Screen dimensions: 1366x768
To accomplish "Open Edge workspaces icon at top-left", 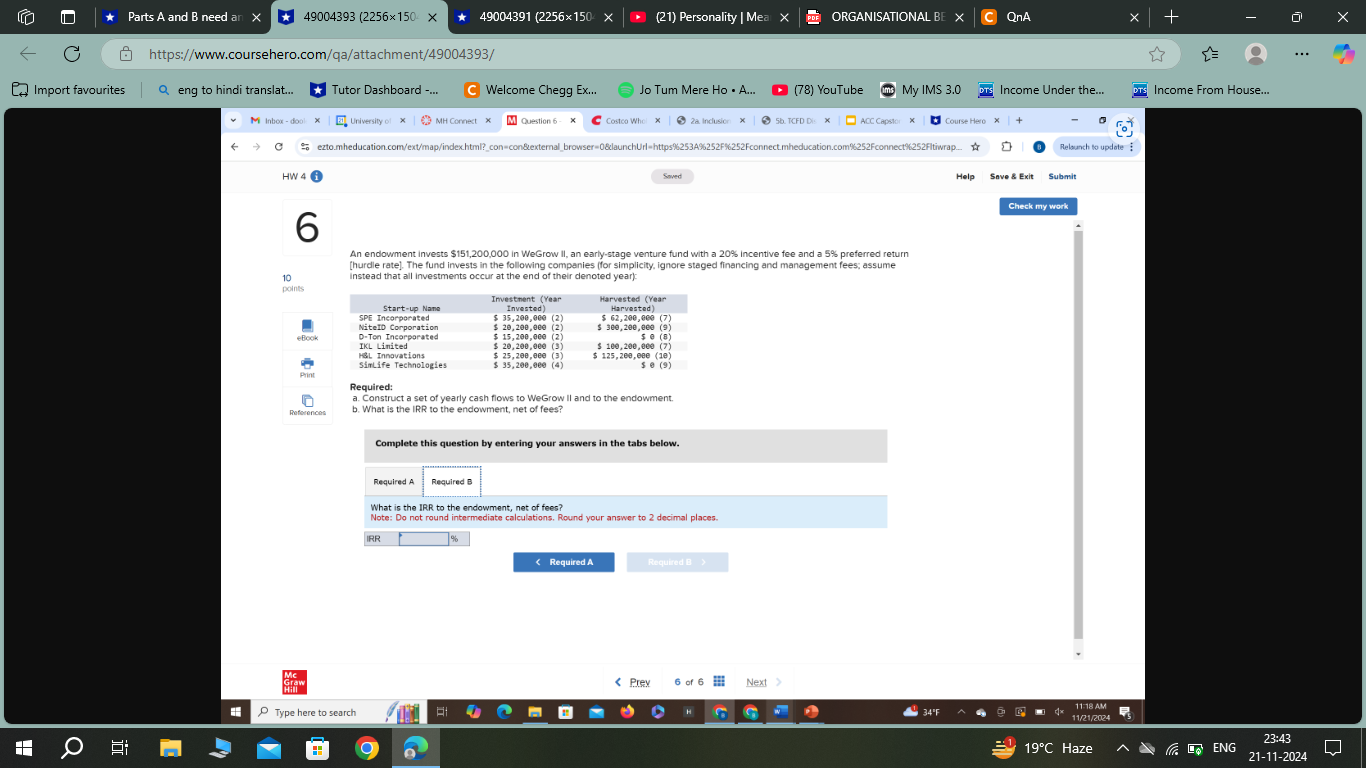I will (26, 17).
